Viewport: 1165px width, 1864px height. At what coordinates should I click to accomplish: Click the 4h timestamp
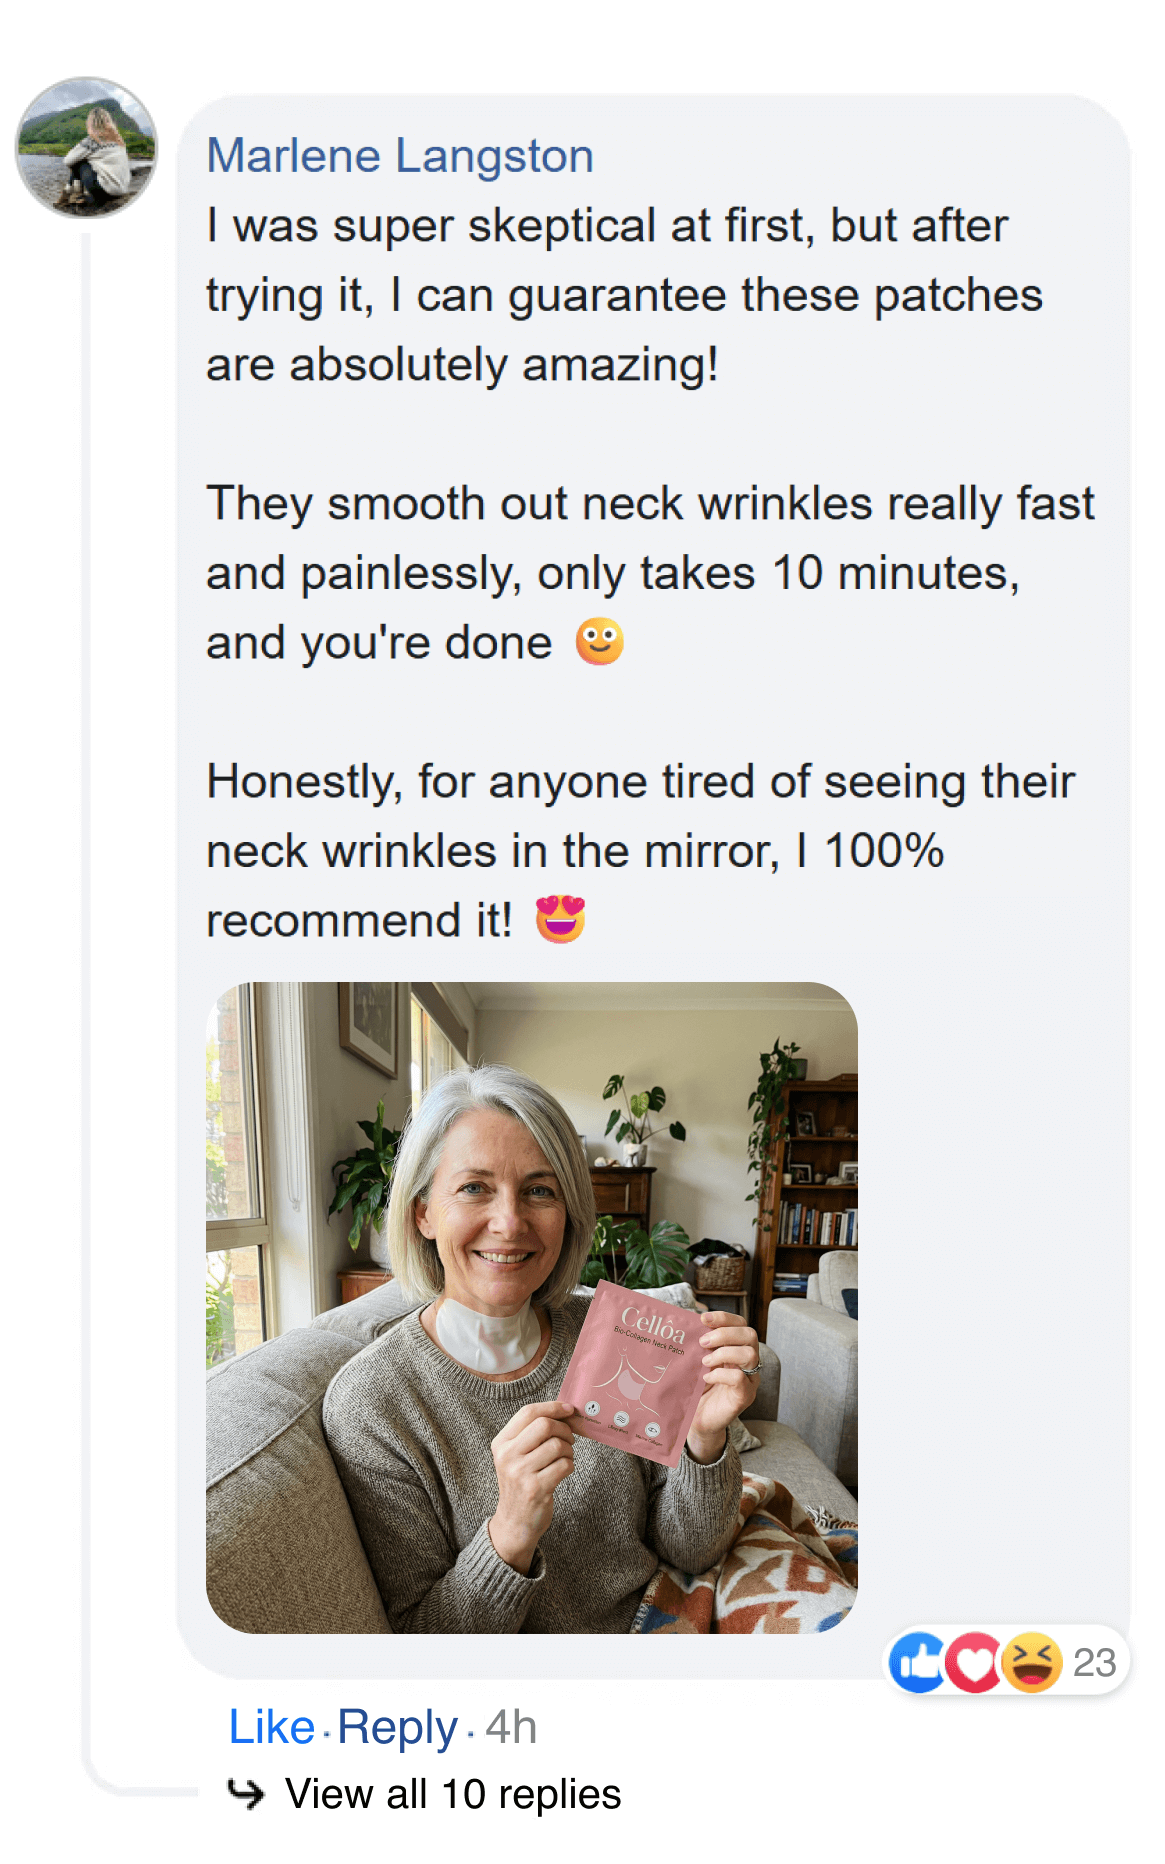[511, 1727]
